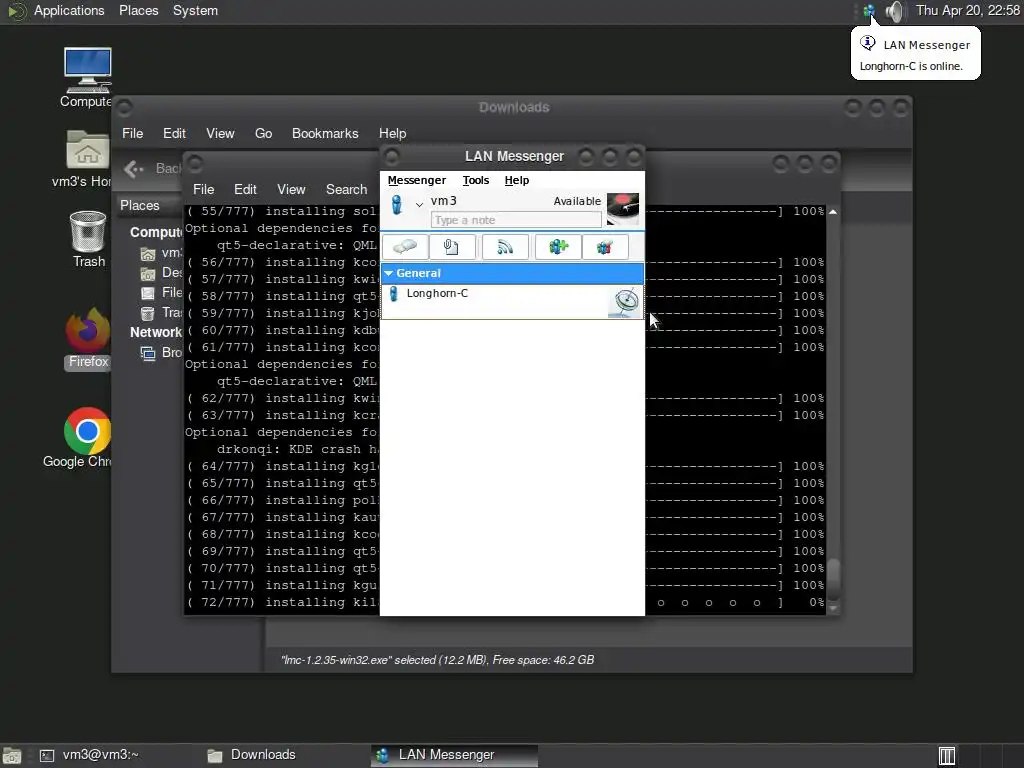The height and width of the screenshot is (768, 1024).
Task: Open the View menu in Downloads window
Action: [220, 133]
